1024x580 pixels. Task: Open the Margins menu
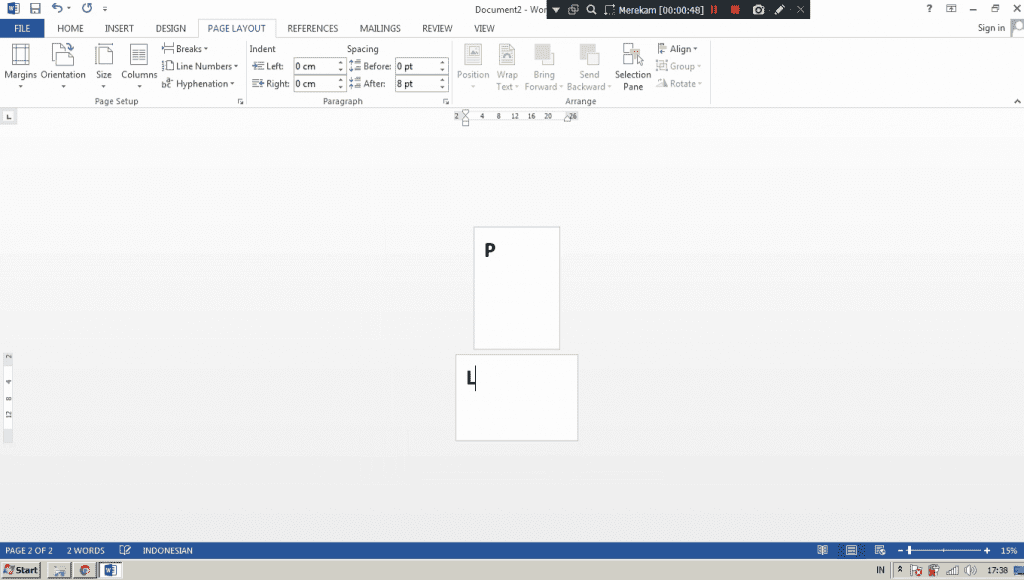[20, 65]
